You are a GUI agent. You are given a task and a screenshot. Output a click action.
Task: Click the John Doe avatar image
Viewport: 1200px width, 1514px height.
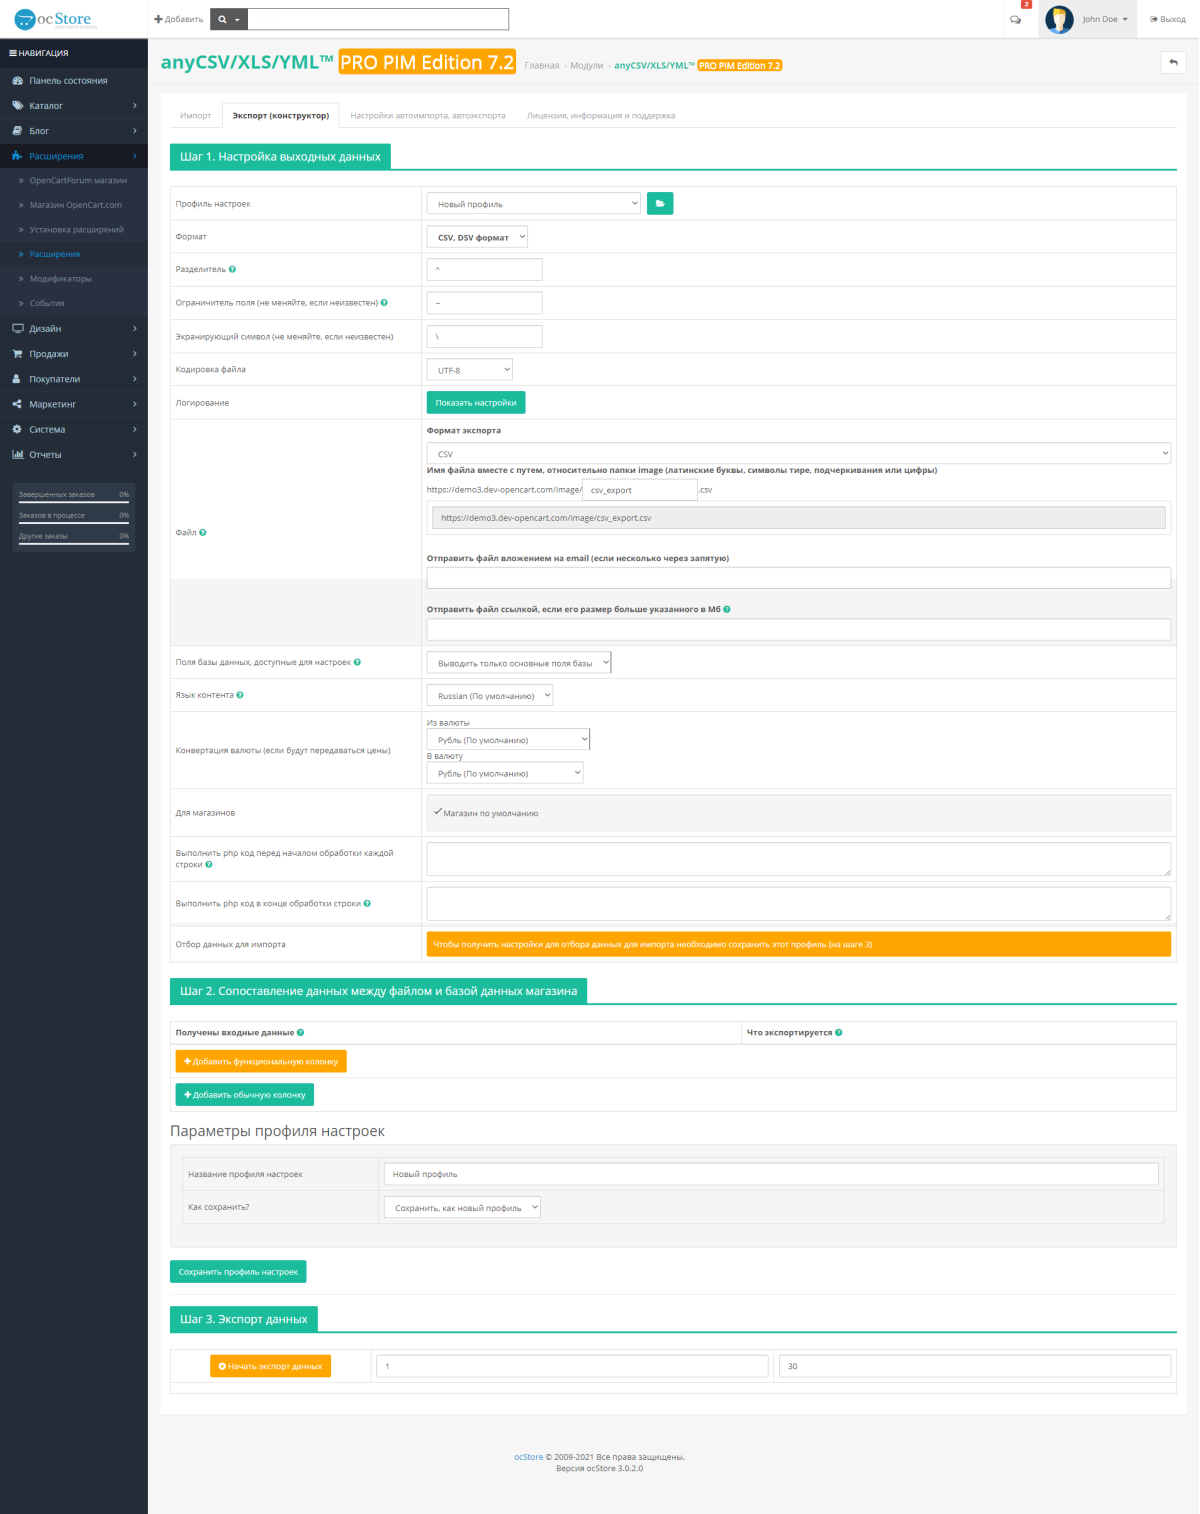pos(1059,19)
